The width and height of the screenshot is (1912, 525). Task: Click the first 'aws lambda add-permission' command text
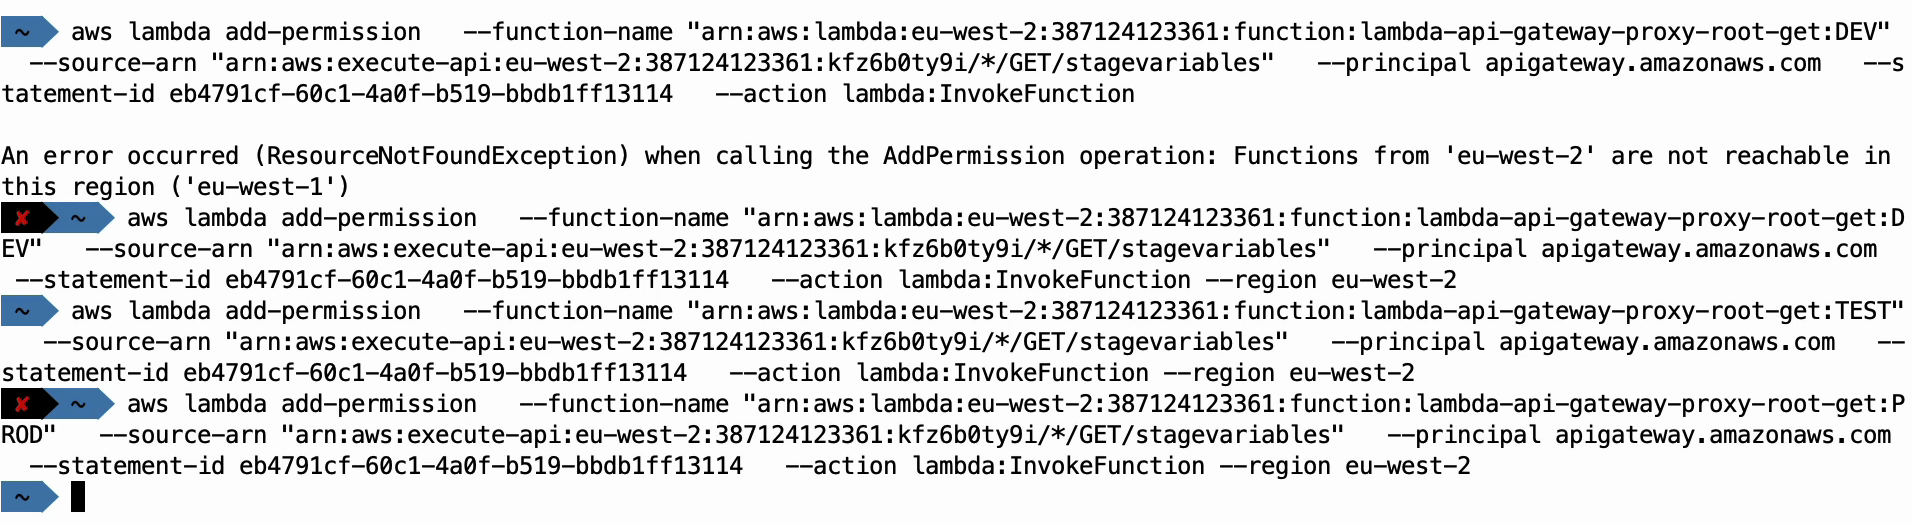246,32
